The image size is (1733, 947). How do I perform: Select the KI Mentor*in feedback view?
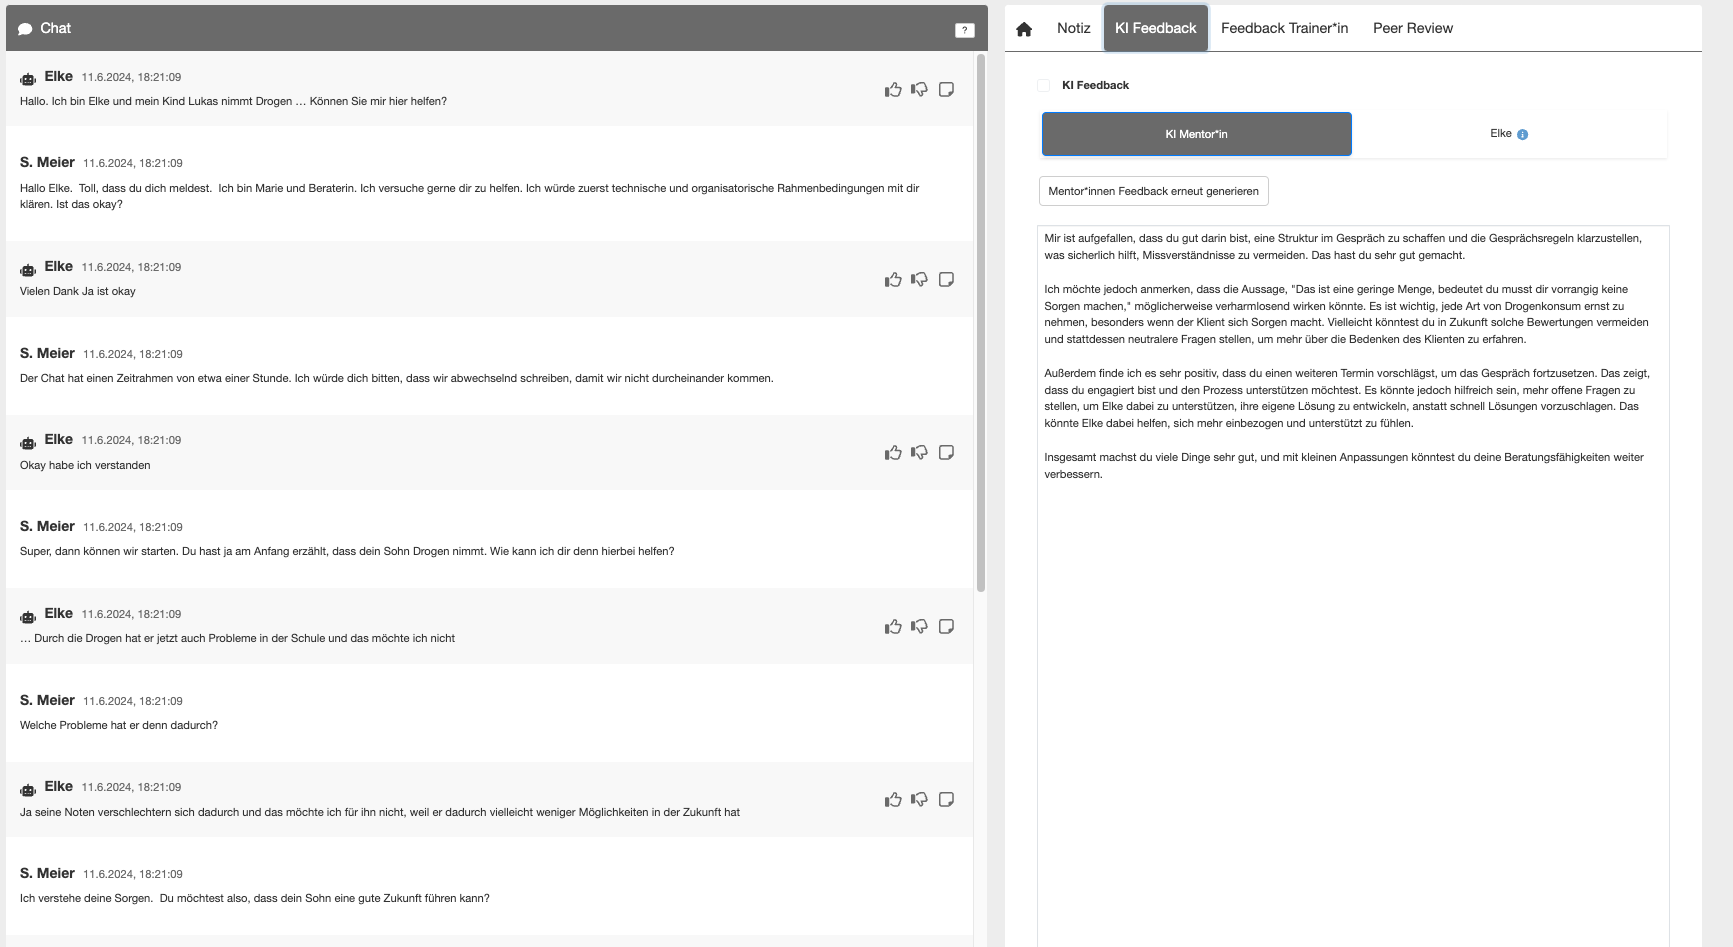pos(1196,134)
